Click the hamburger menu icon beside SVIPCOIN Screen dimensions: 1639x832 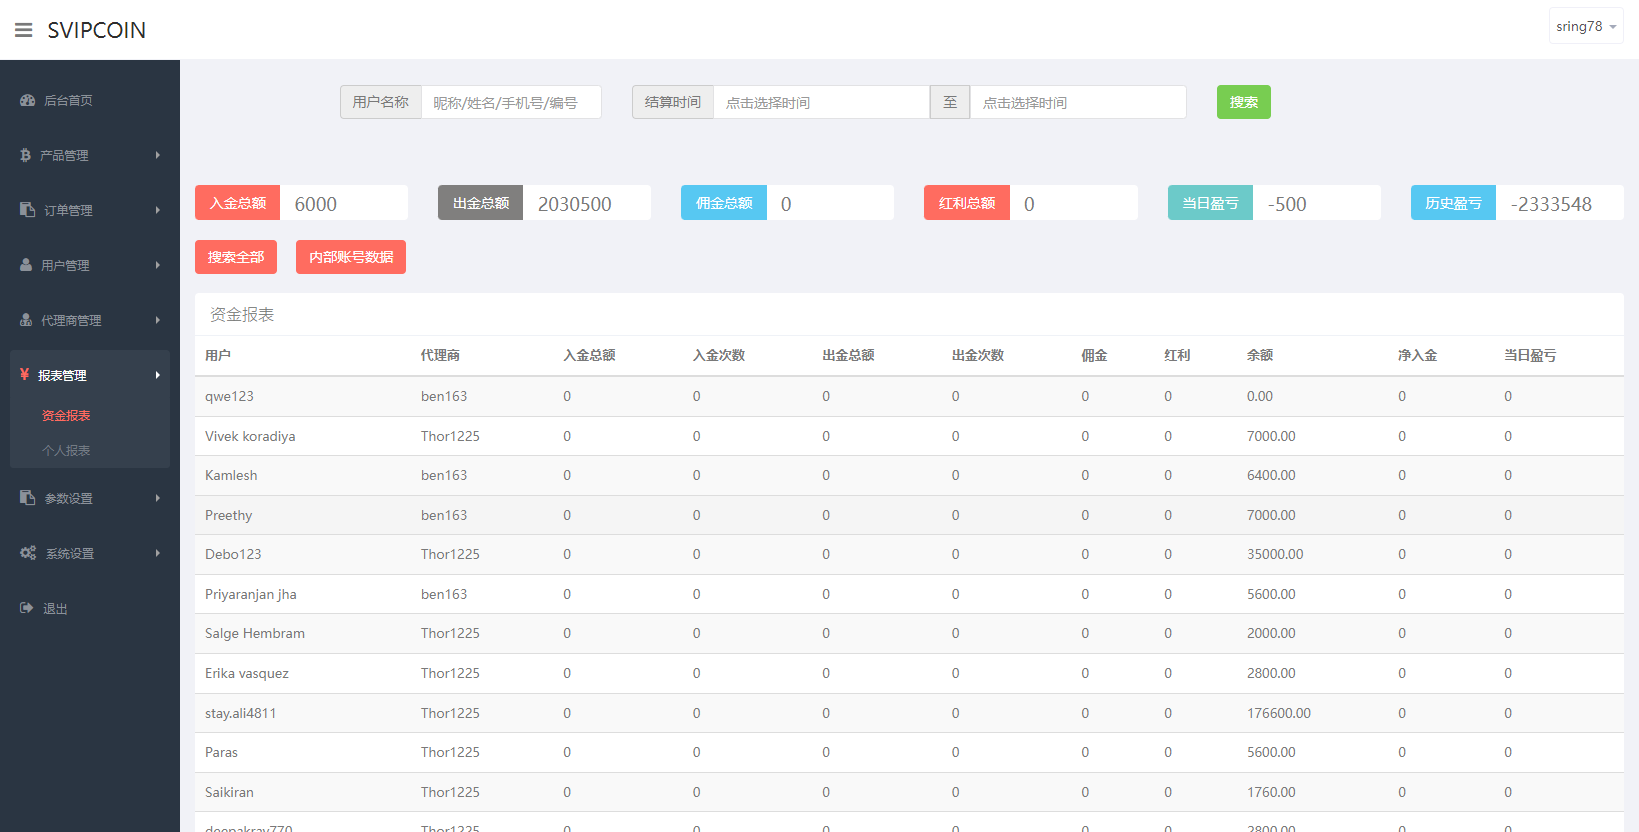[x=23, y=30]
